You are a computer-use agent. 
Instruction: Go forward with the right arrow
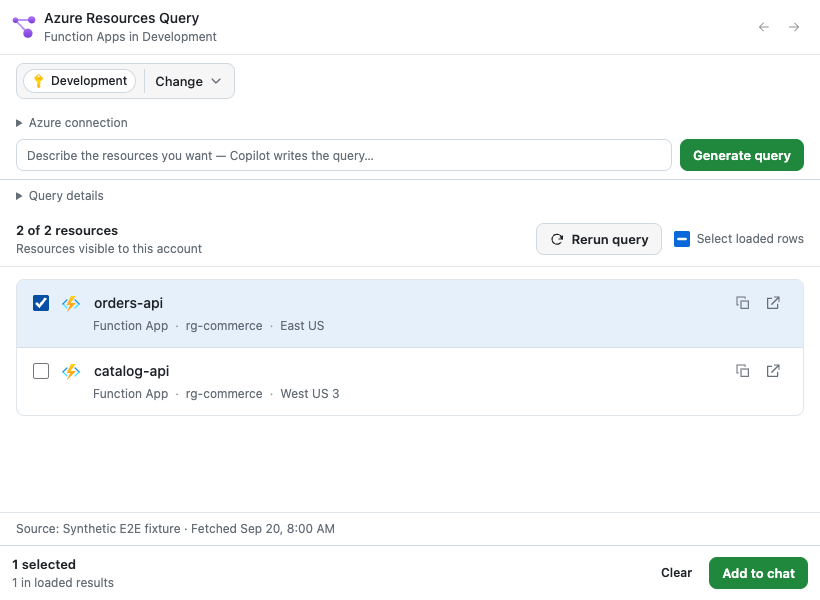coord(794,27)
